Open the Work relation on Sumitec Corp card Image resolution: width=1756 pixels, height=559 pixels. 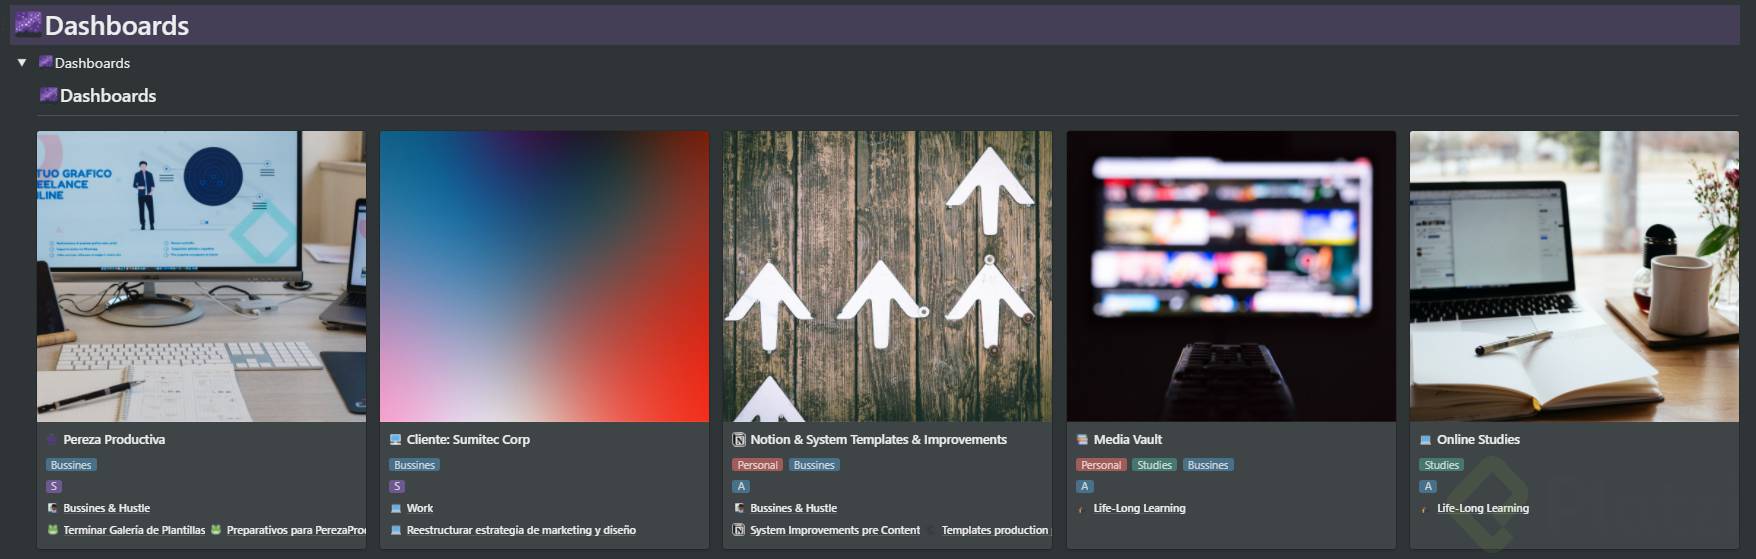[x=420, y=508]
